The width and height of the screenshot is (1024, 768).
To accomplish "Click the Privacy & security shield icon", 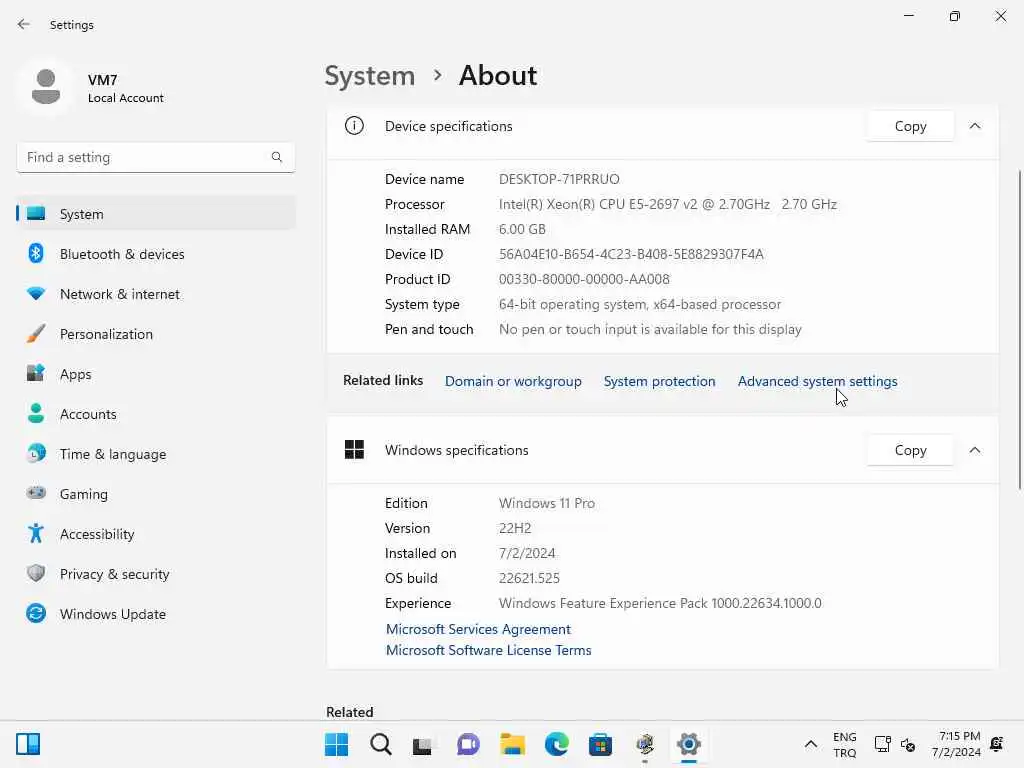I will point(36,573).
